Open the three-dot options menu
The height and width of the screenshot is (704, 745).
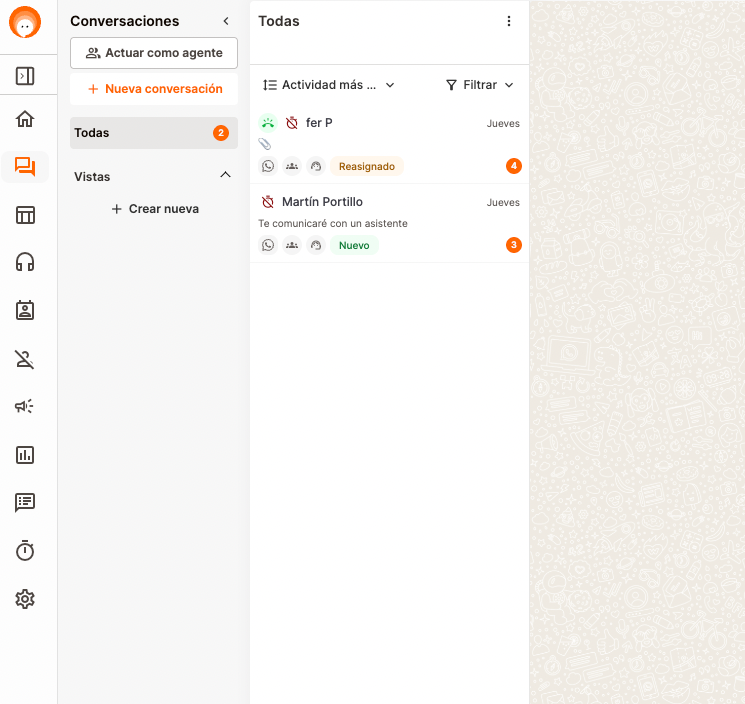(509, 21)
